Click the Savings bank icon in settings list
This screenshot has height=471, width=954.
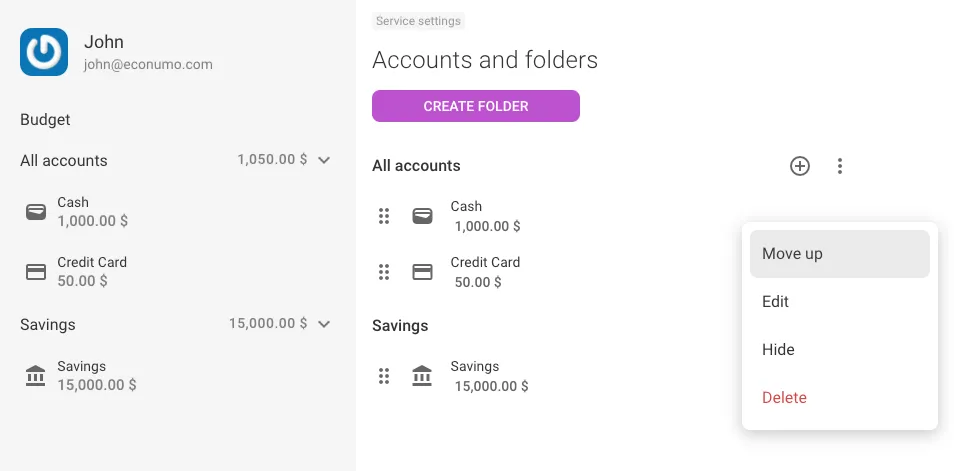click(422, 375)
